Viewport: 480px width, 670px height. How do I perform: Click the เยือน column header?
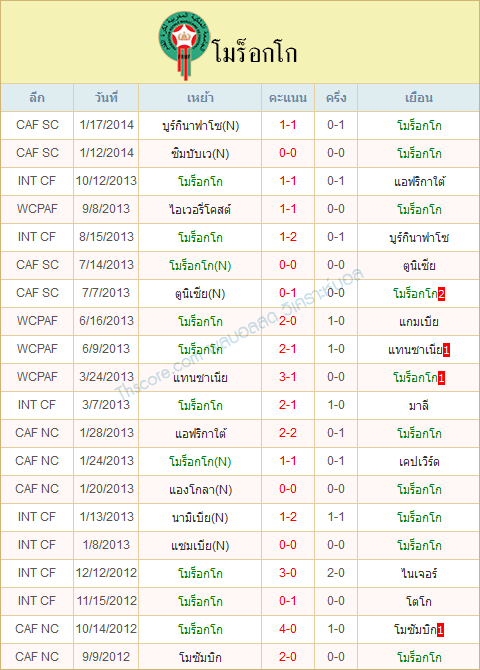coord(418,98)
